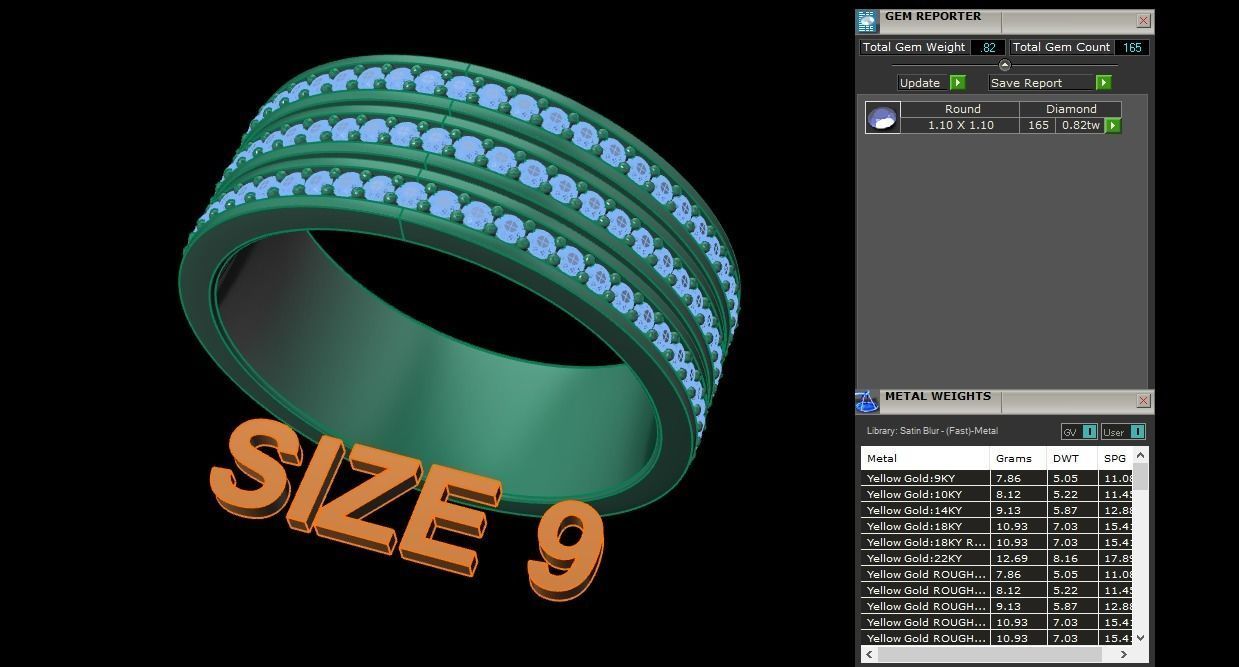1239x667 pixels.
Task: Sort by the Grams column header
Action: [x=1018, y=458]
